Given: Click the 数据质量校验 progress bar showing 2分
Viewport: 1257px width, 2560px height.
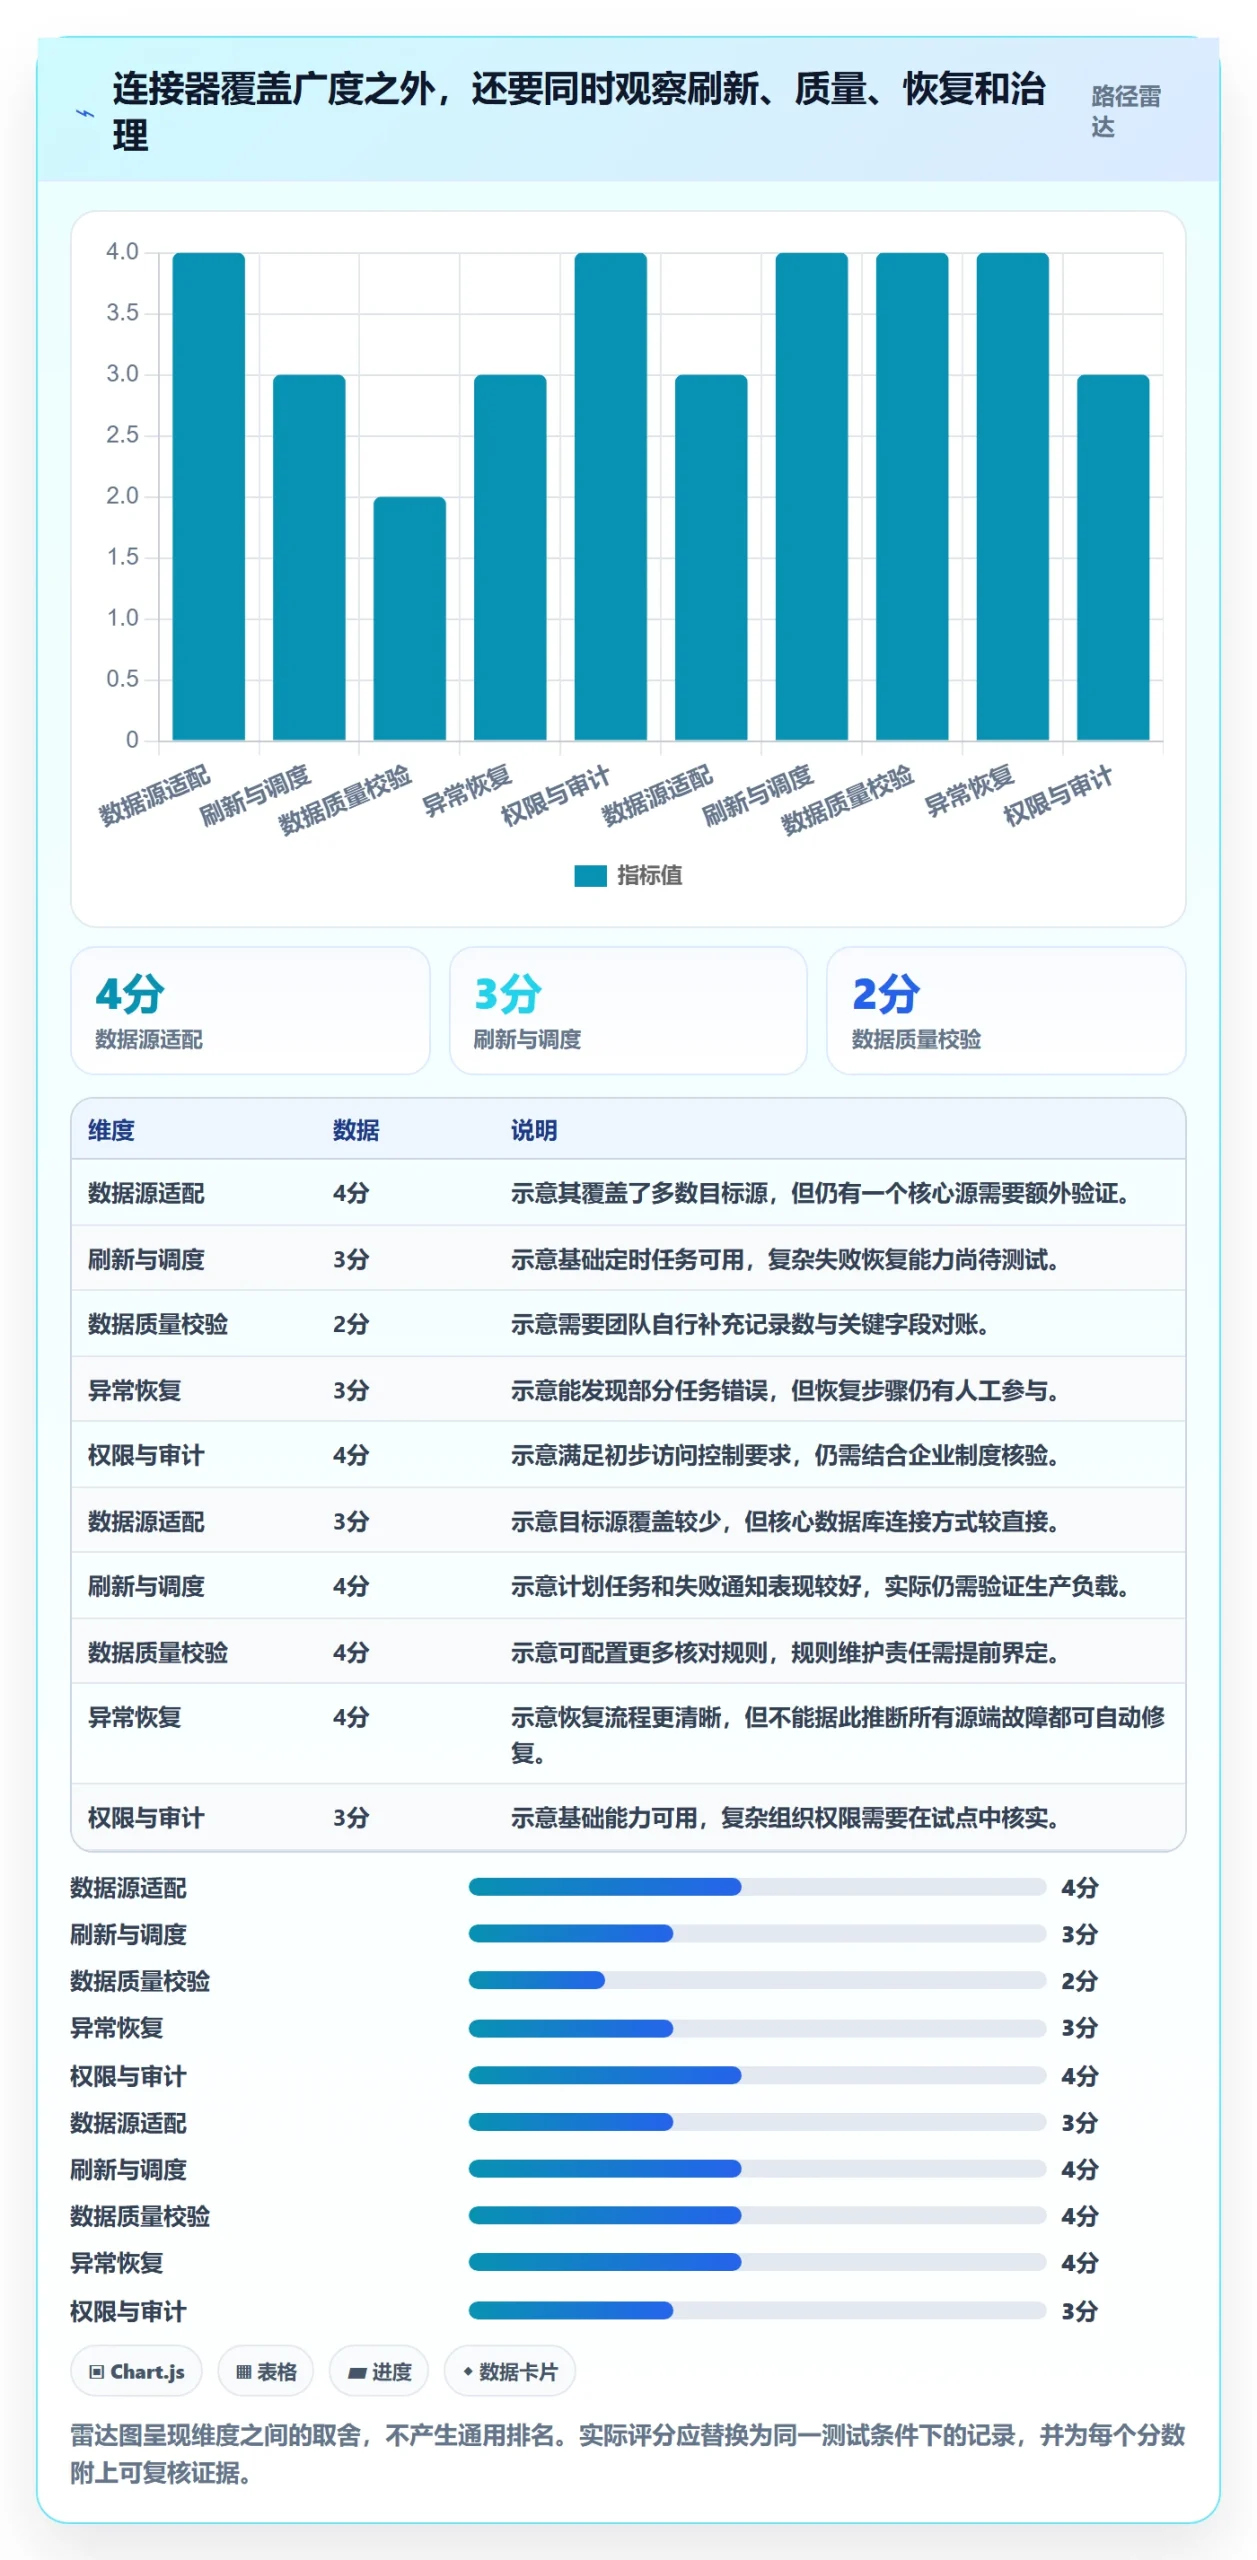Looking at the screenshot, I should 757,1980.
